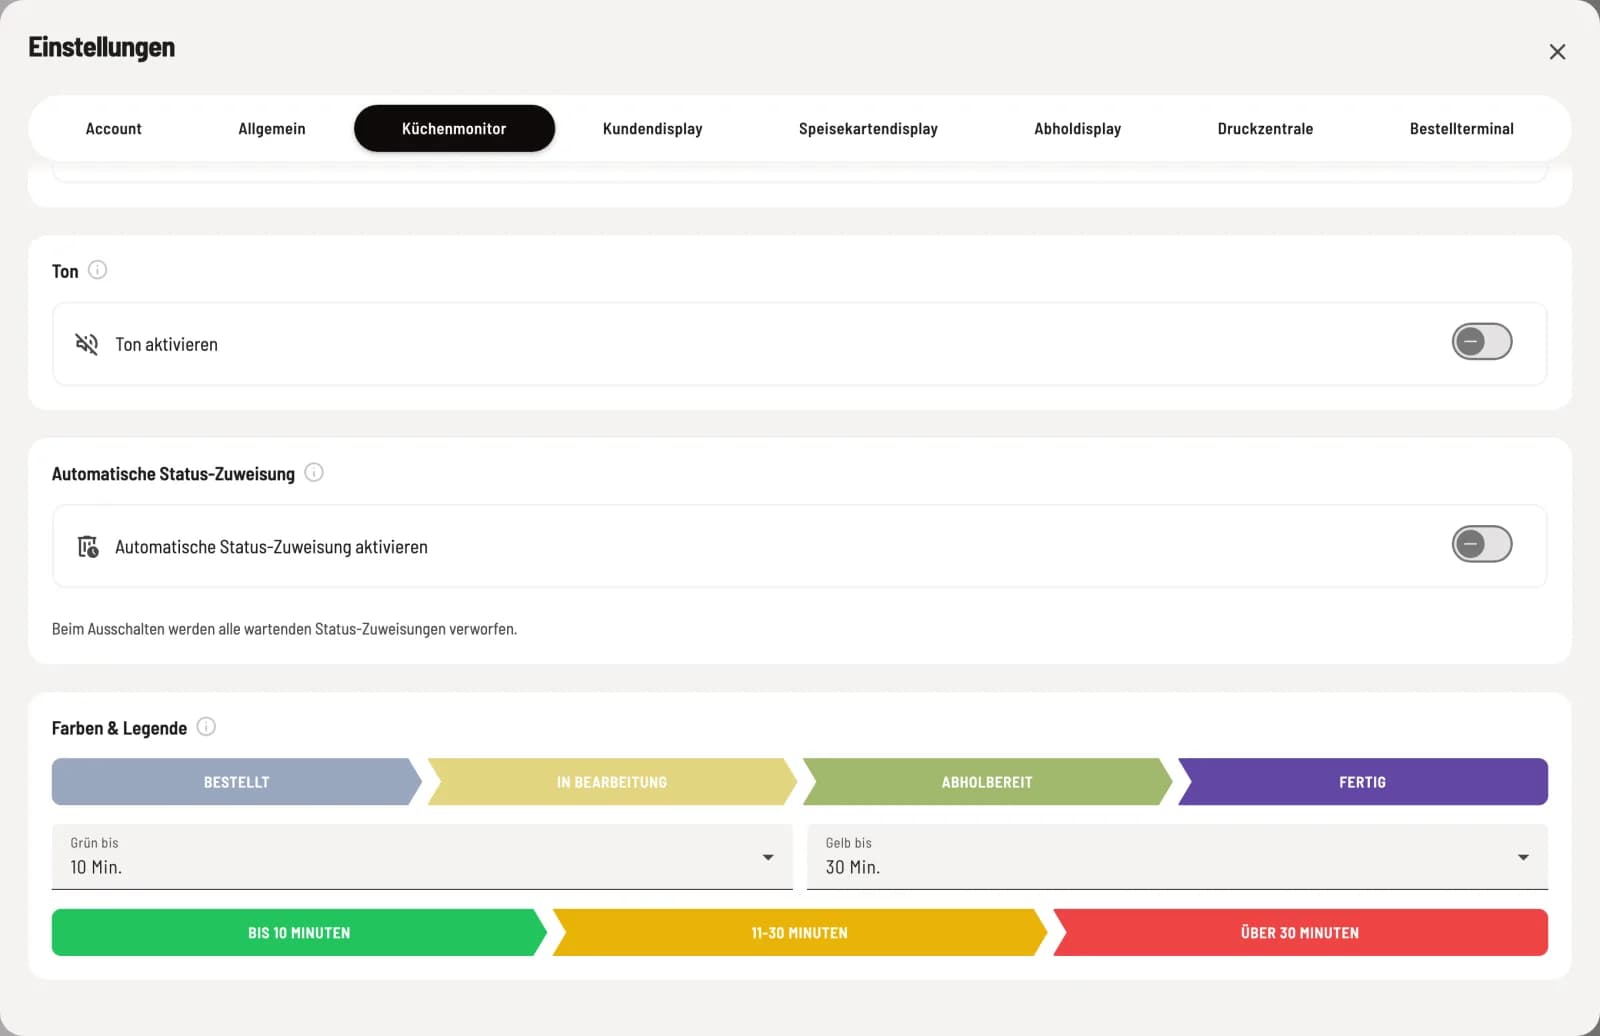This screenshot has height=1036, width=1600.
Task: Go to the Kundendisplay tab
Action: coord(652,129)
